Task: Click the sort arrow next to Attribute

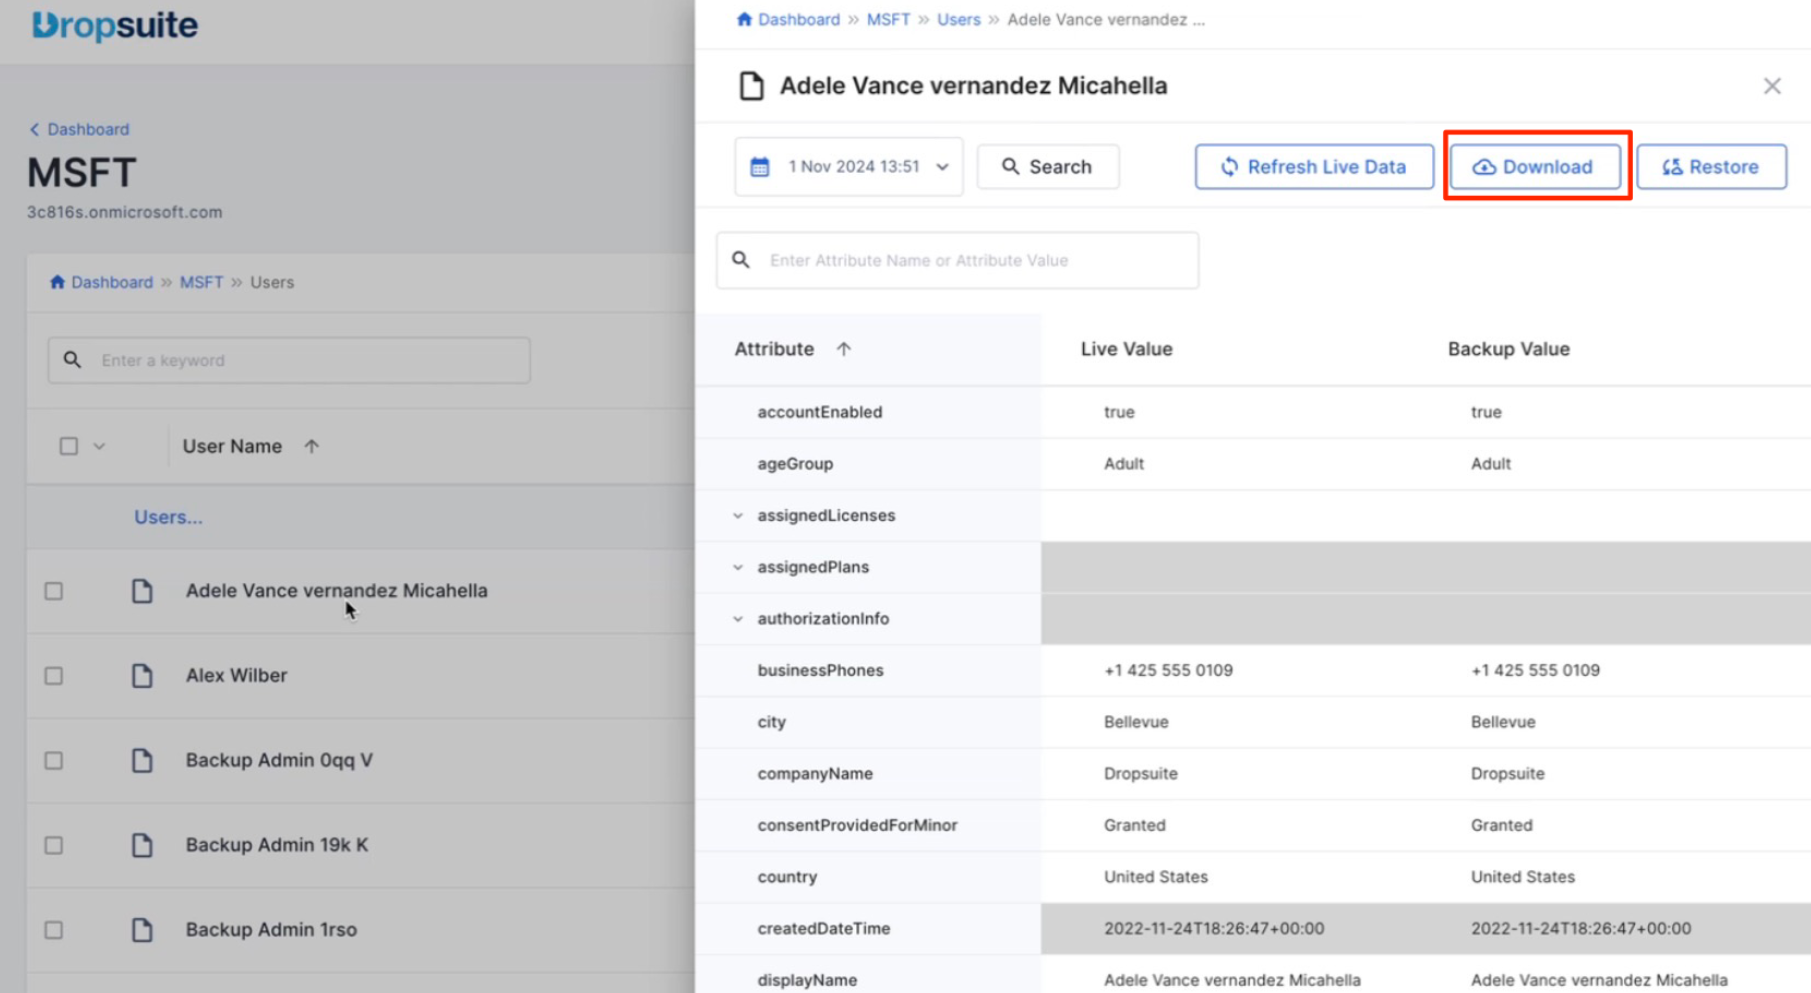Action: (843, 349)
